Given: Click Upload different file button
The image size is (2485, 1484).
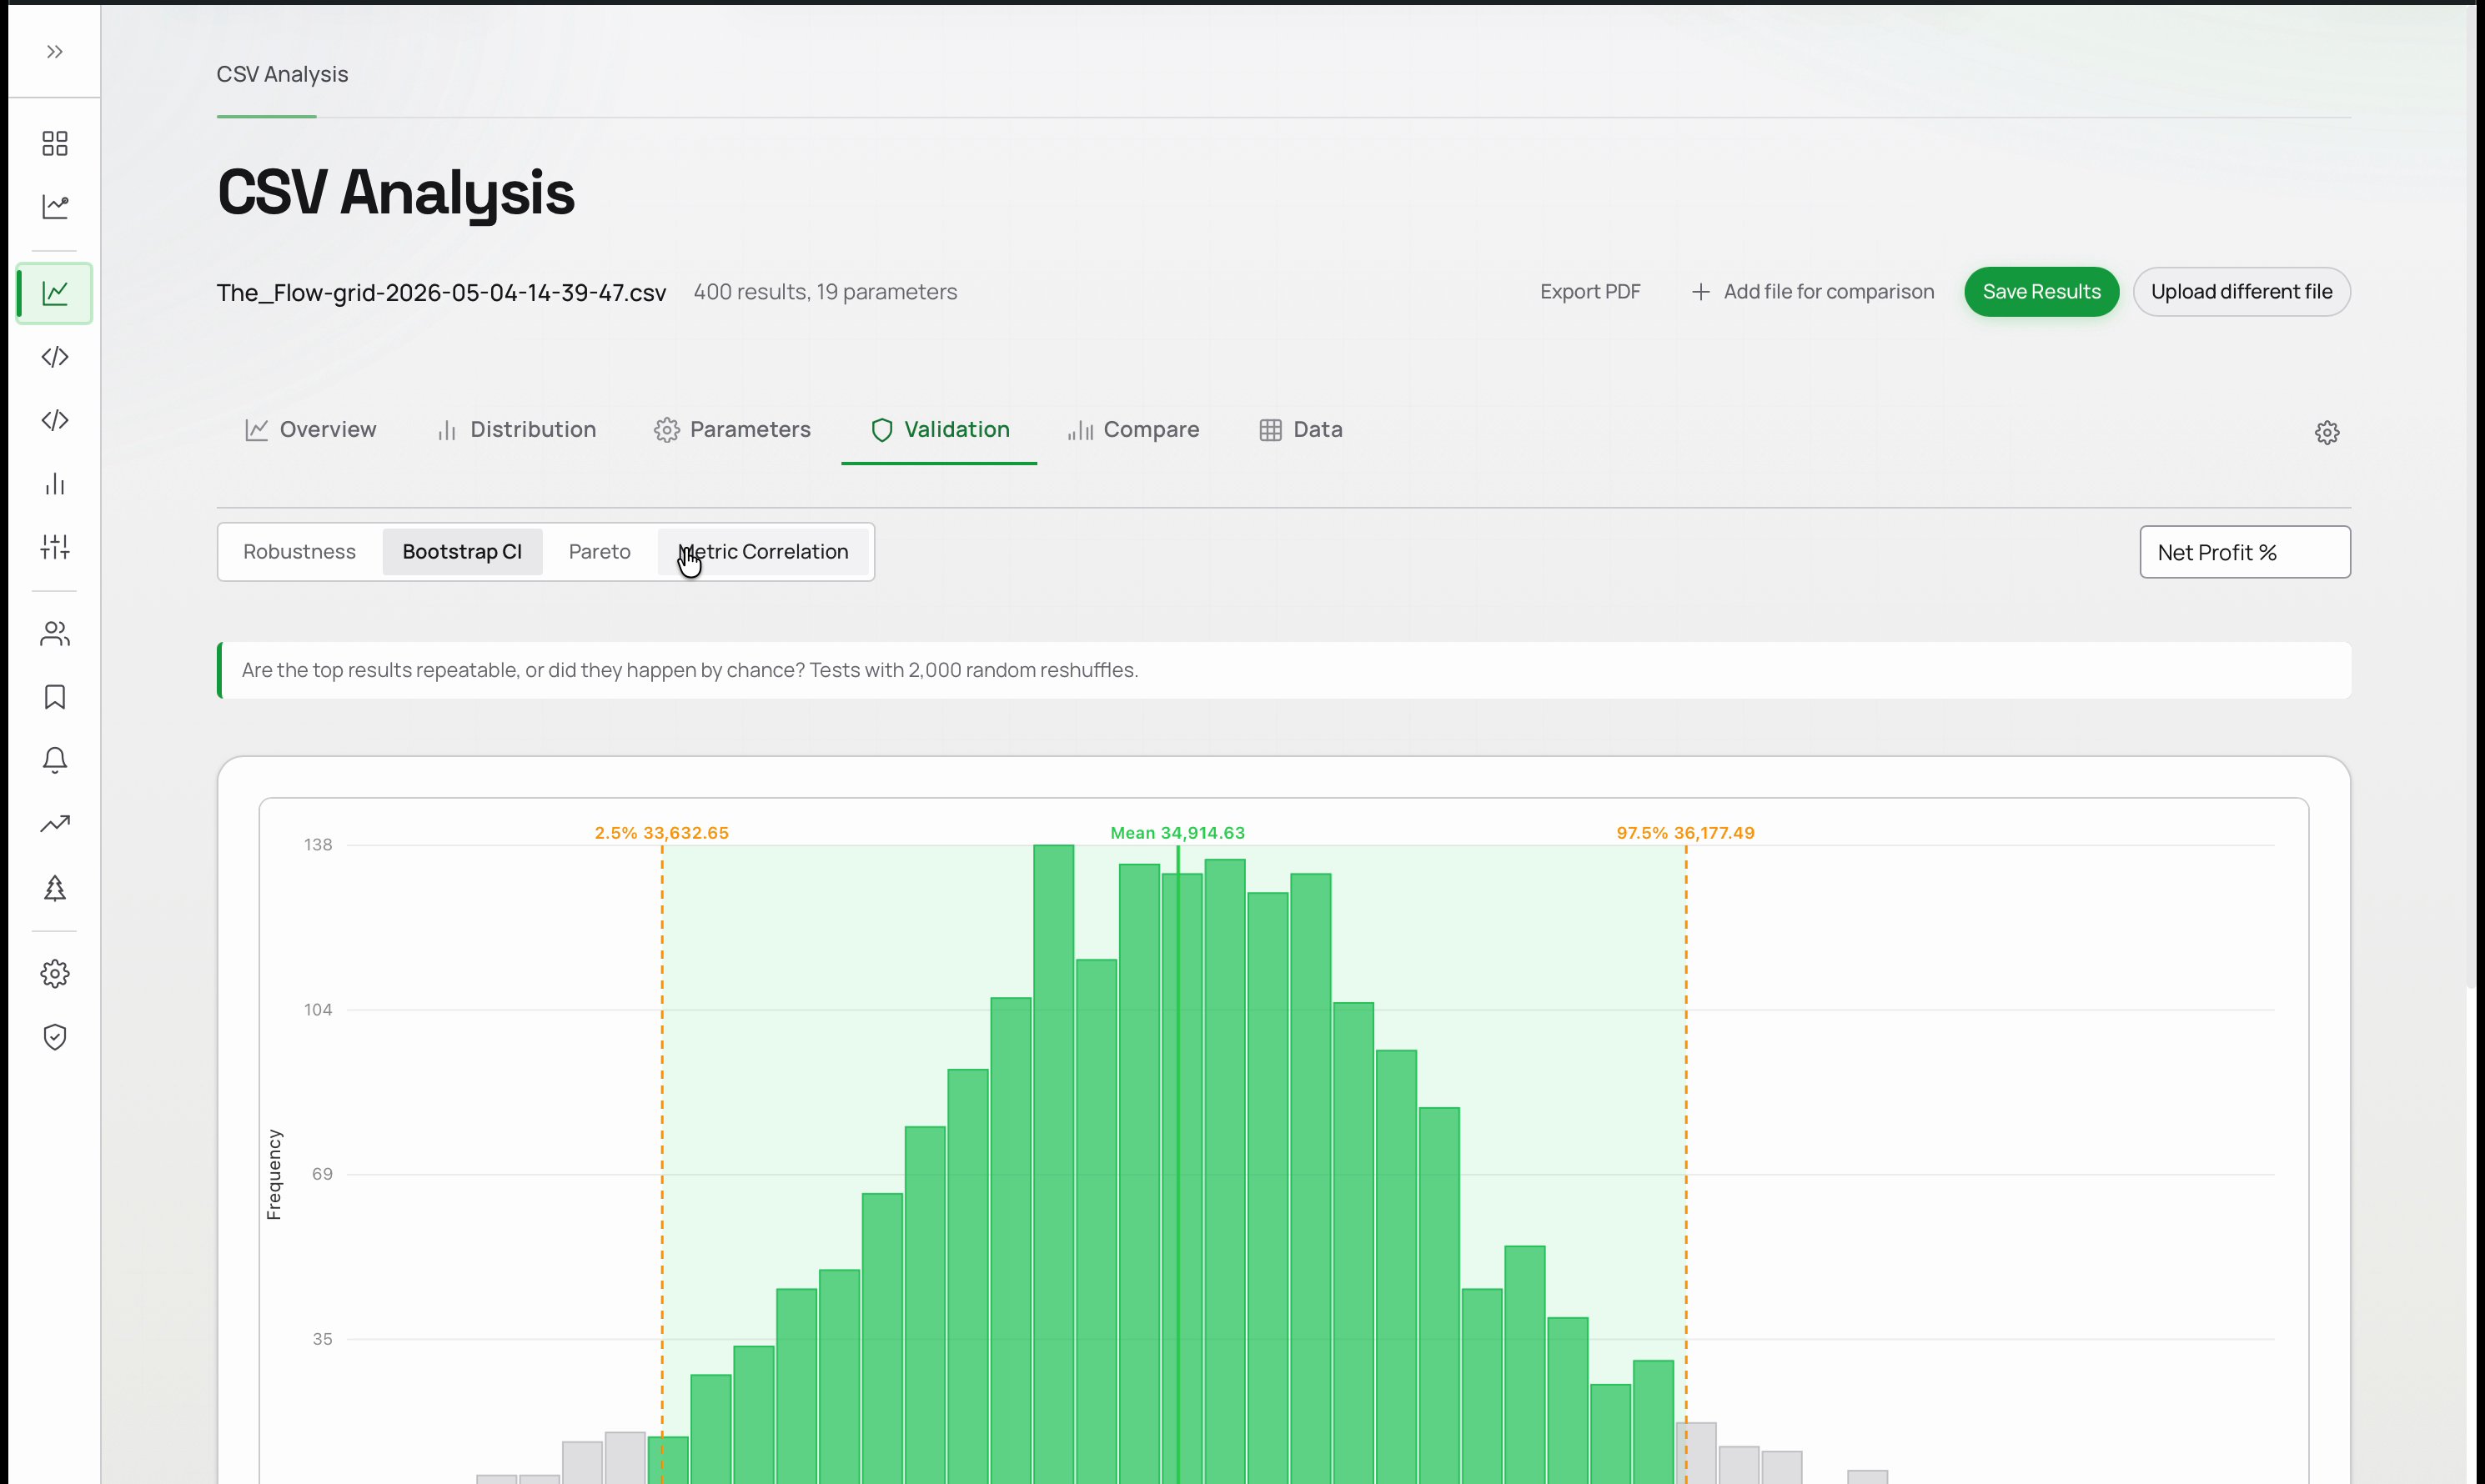Looking at the screenshot, I should coord(2241,292).
